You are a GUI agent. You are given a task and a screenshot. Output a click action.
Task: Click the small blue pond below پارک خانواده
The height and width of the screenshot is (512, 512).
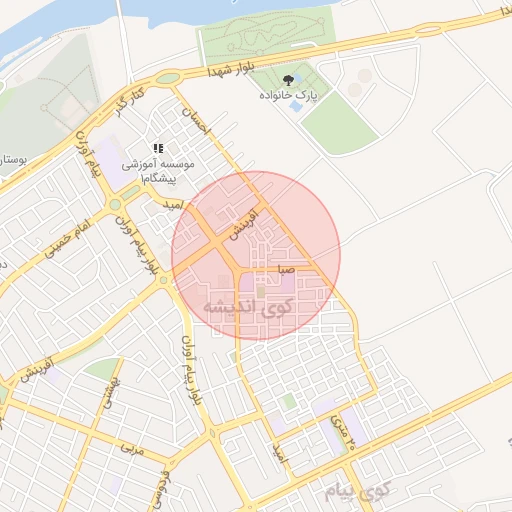click(x=296, y=106)
